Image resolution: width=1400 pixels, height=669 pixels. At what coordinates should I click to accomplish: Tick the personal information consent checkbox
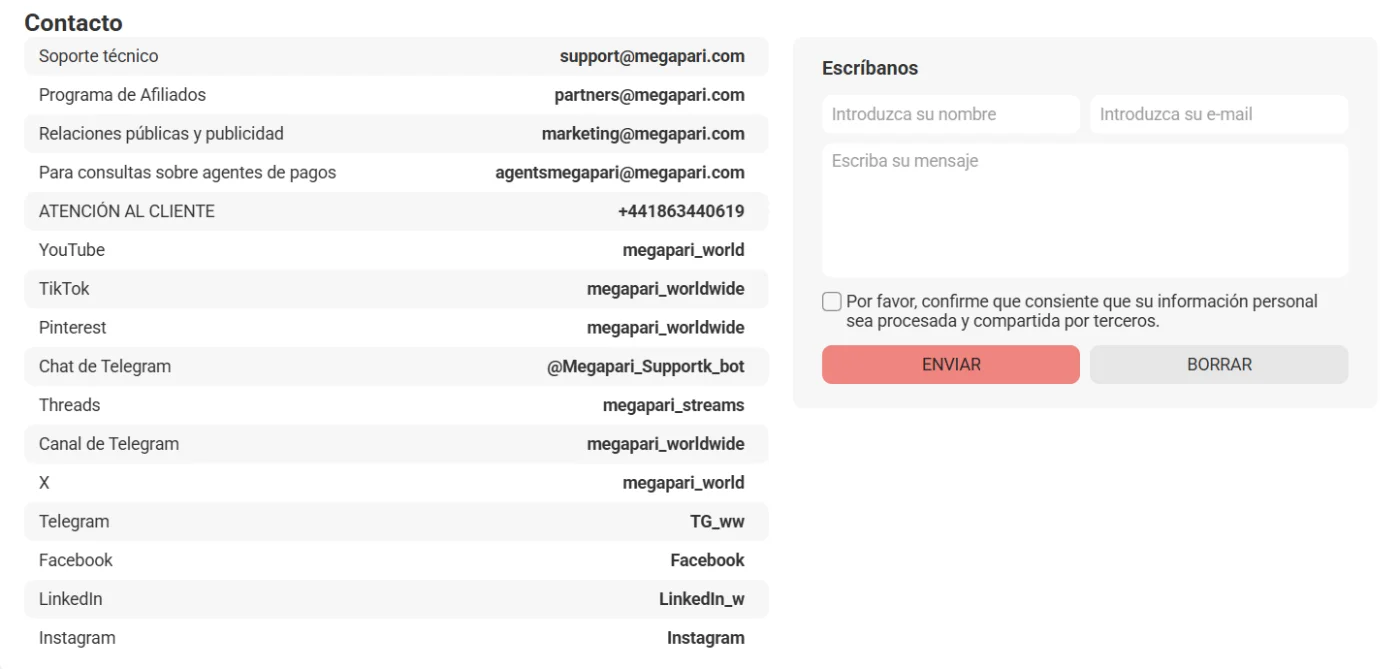point(832,302)
